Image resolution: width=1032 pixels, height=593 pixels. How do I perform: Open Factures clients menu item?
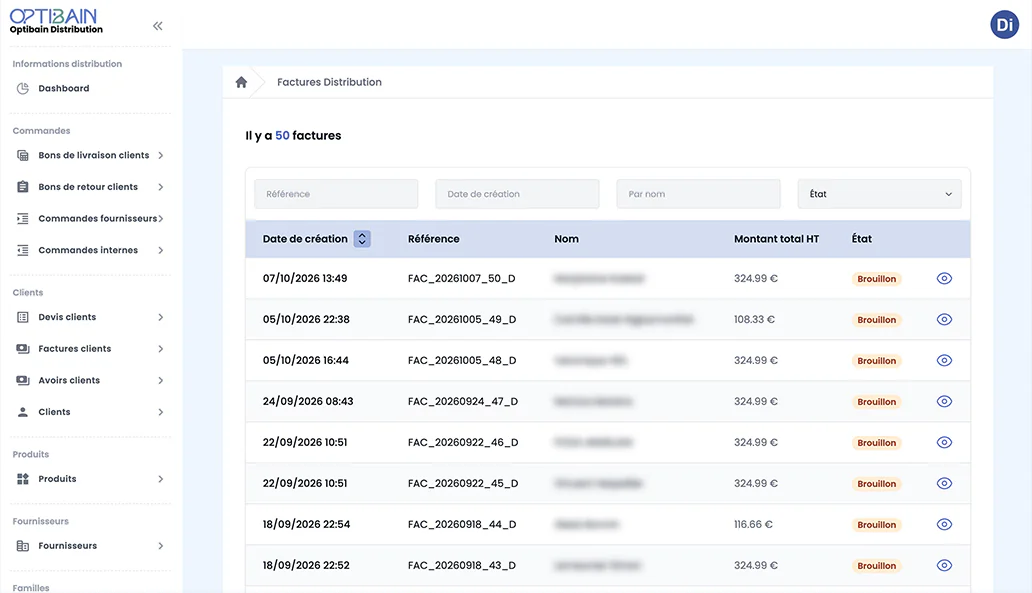point(74,349)
